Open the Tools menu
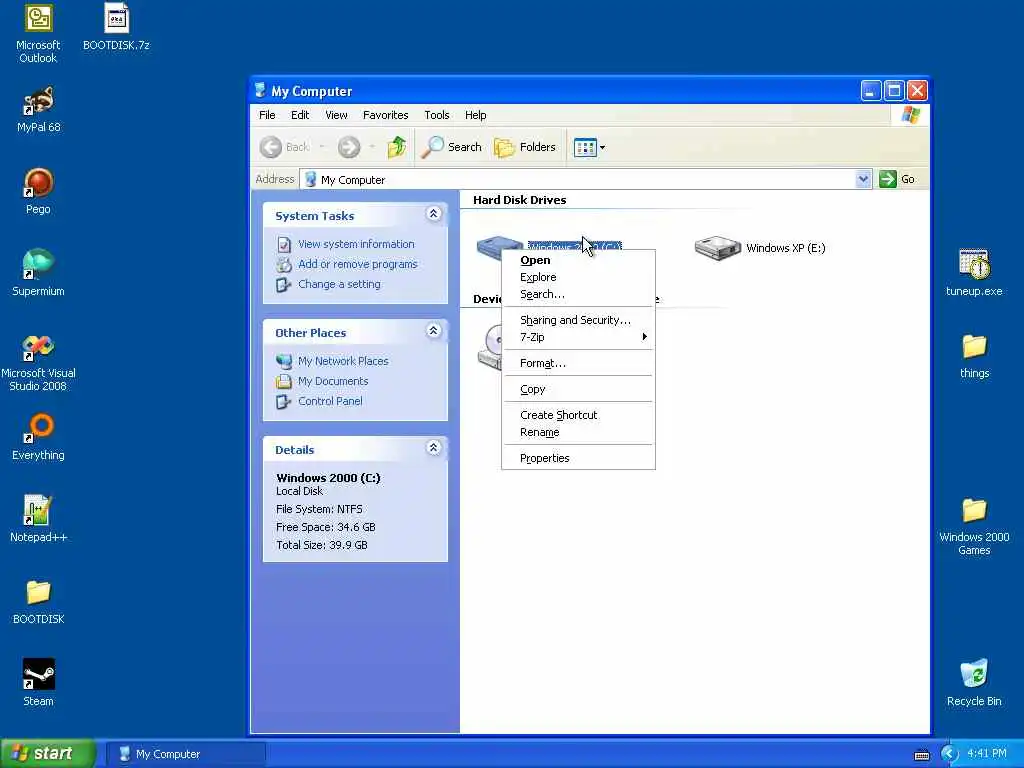The image size is (1024, 768). (436, 115)
